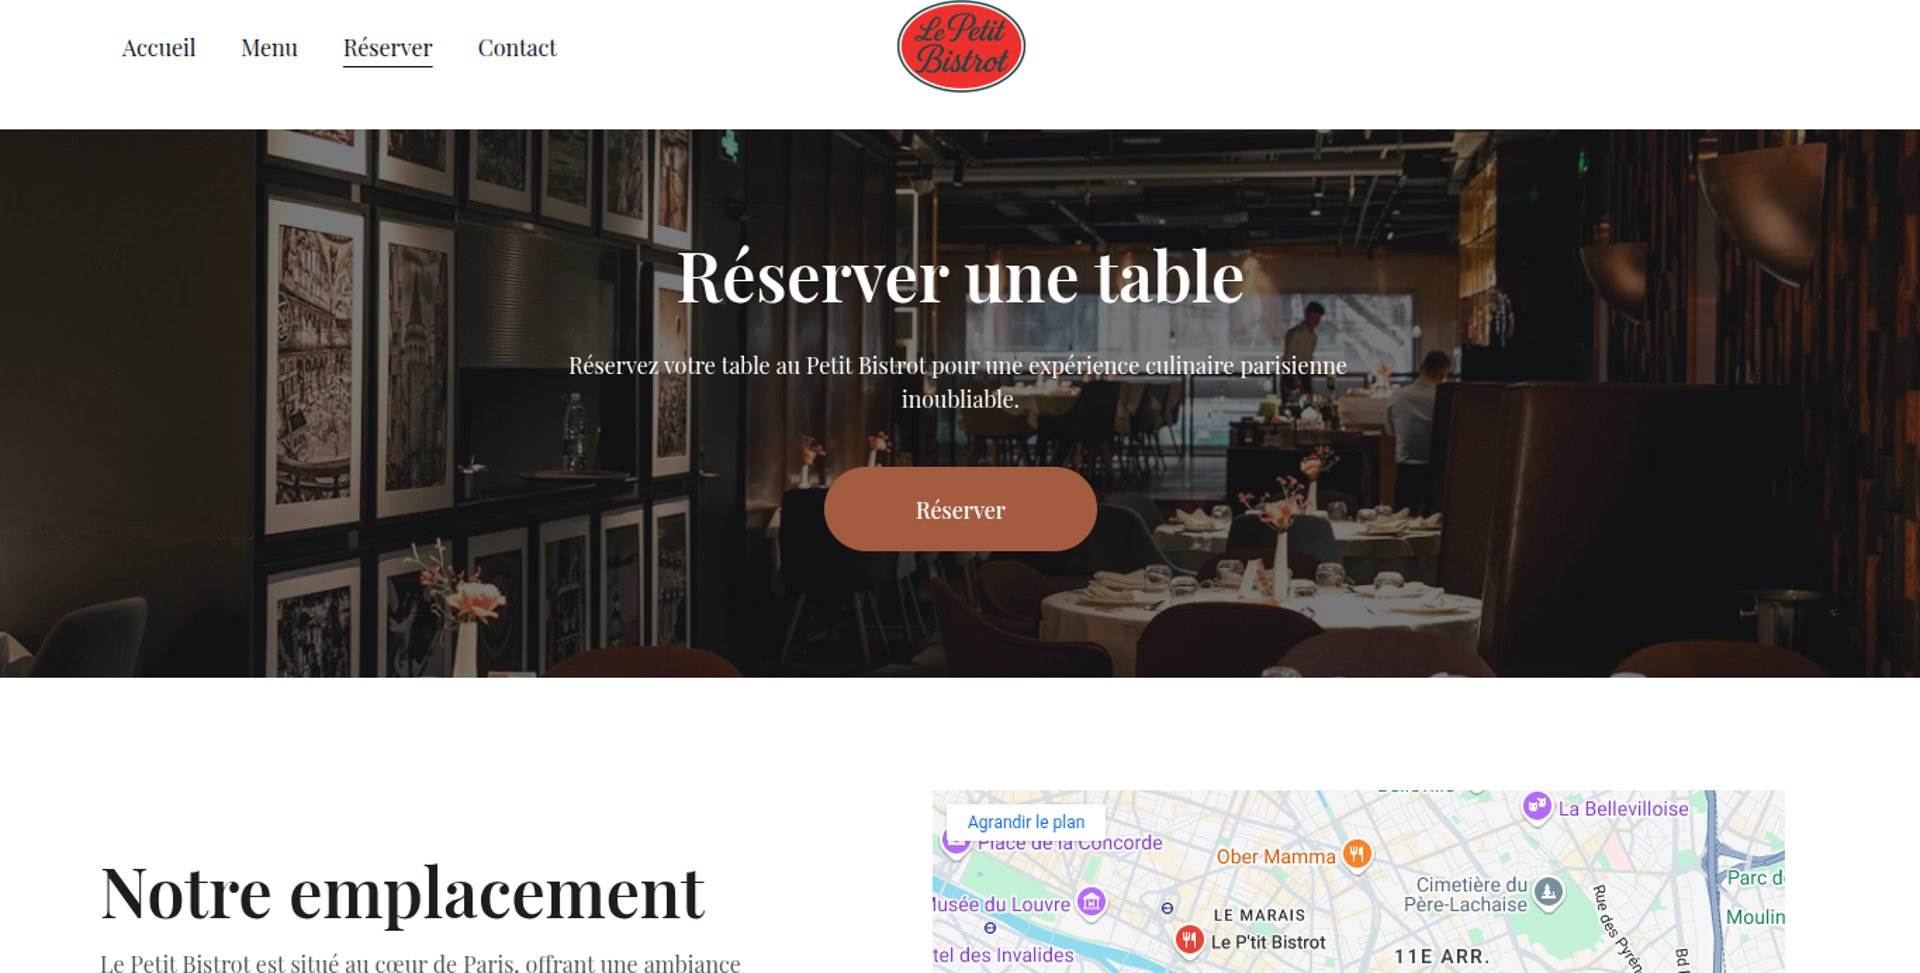The width and height of the screenshot is (1920, 973).
Task: Click the La Bellevilloise map label
Action: [x=1623, y=809]
